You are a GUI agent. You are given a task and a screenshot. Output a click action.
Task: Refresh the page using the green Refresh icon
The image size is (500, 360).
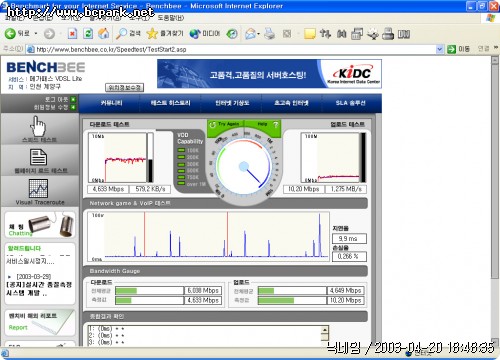click(88, 33)
